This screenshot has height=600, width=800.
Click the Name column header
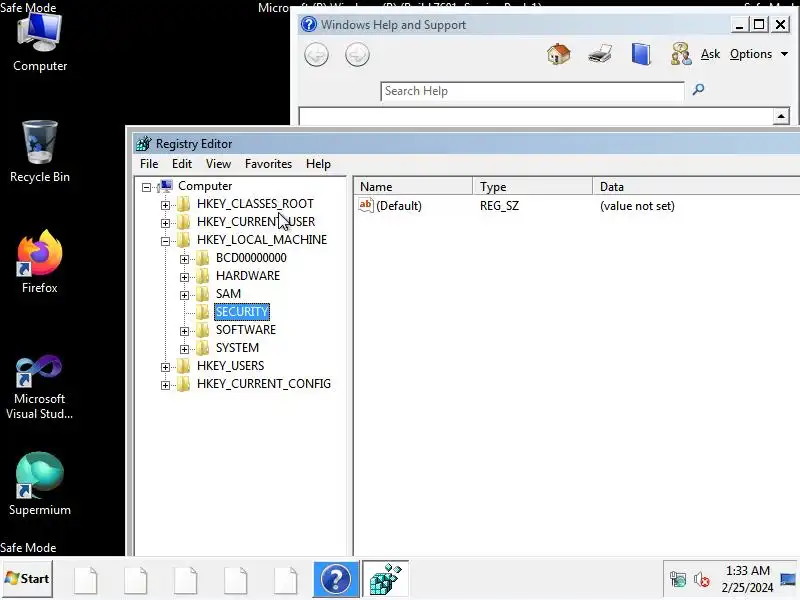(413, 187)
